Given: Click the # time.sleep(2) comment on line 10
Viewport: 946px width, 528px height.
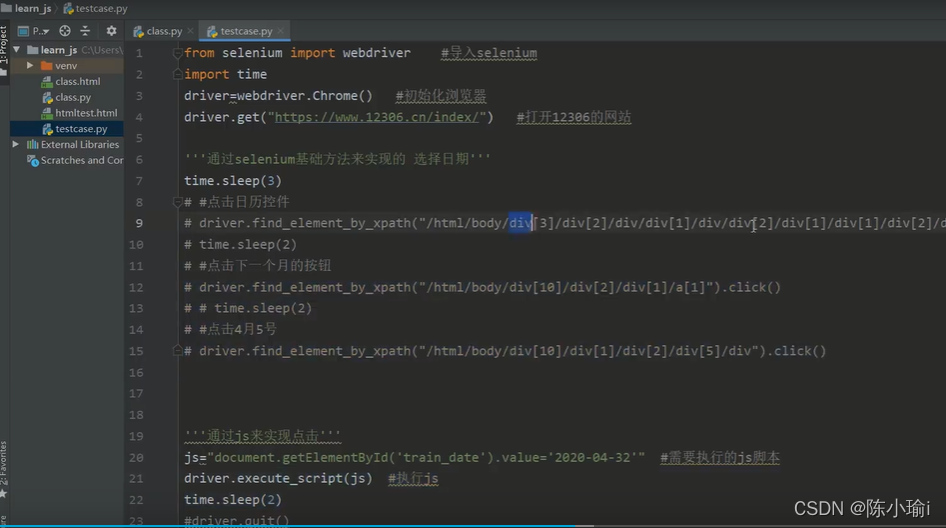Looking at the screenshot, I should coord(241,244).
